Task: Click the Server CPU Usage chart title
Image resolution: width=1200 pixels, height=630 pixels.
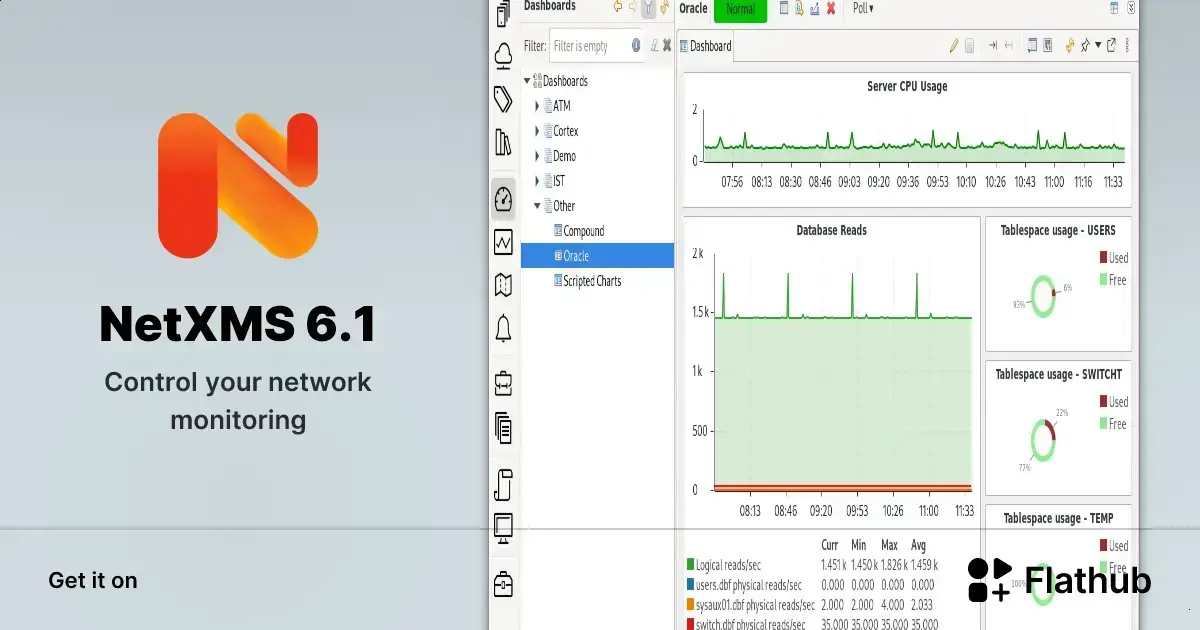Action: coord(907,87)
